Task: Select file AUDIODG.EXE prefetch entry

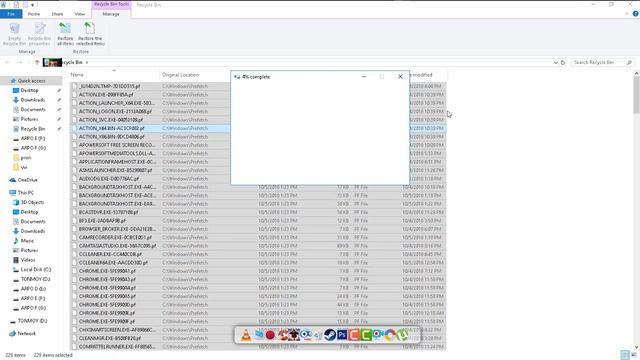Action: click(109, 179)
